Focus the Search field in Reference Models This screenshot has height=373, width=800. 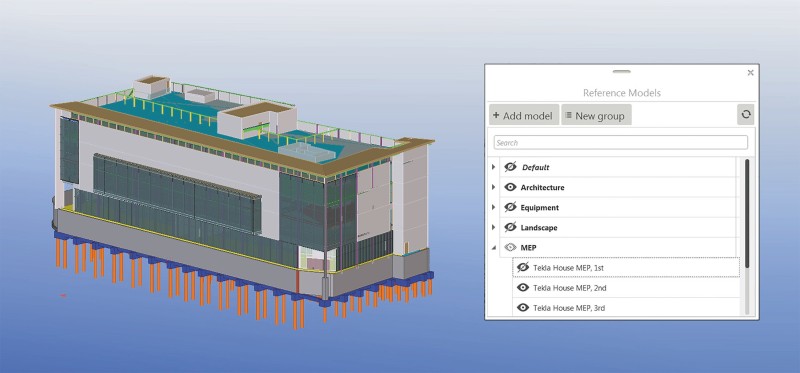[x=620, y=142]
